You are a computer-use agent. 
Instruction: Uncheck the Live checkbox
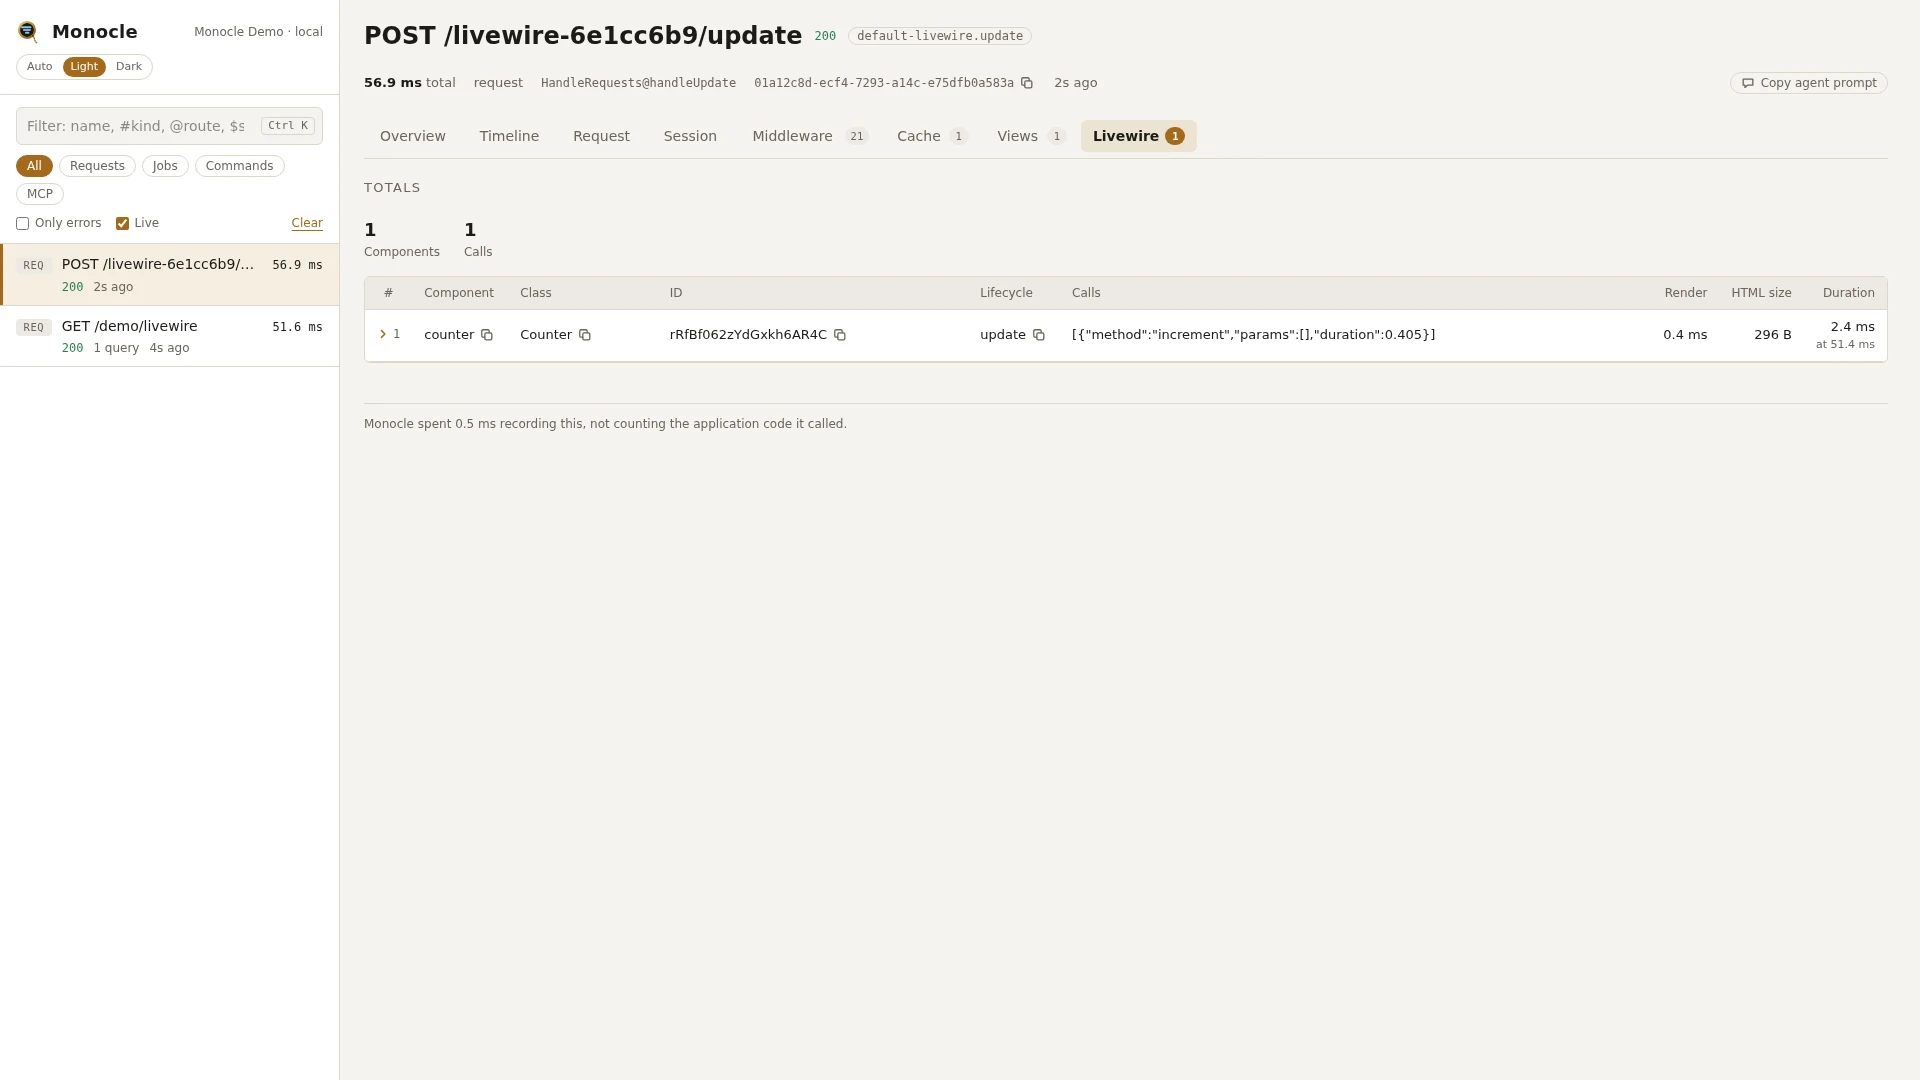(122, 224)
